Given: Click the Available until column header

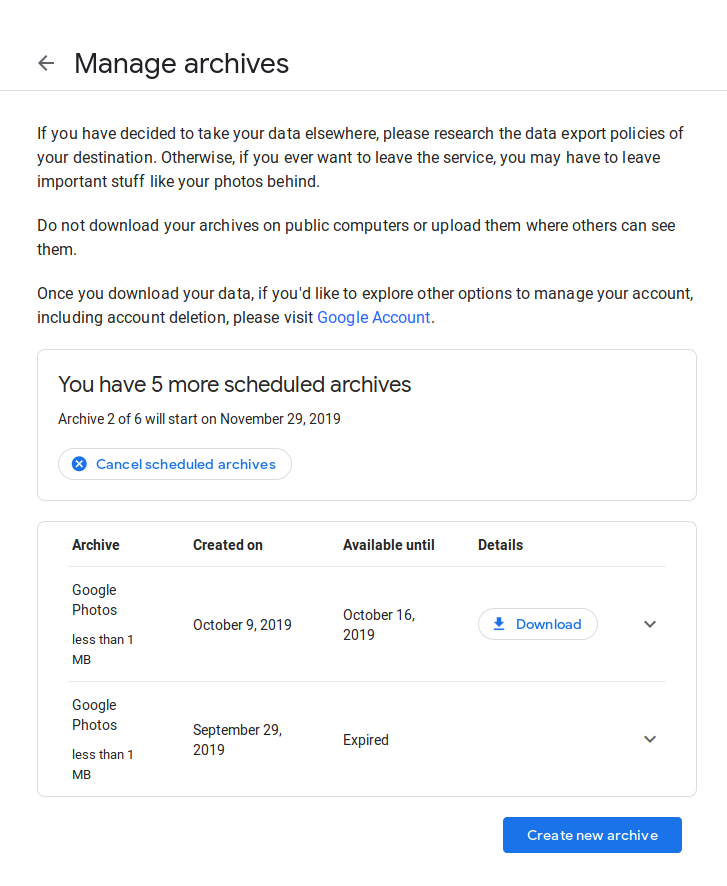Looking at the screenshot, I should pos(388,545).
